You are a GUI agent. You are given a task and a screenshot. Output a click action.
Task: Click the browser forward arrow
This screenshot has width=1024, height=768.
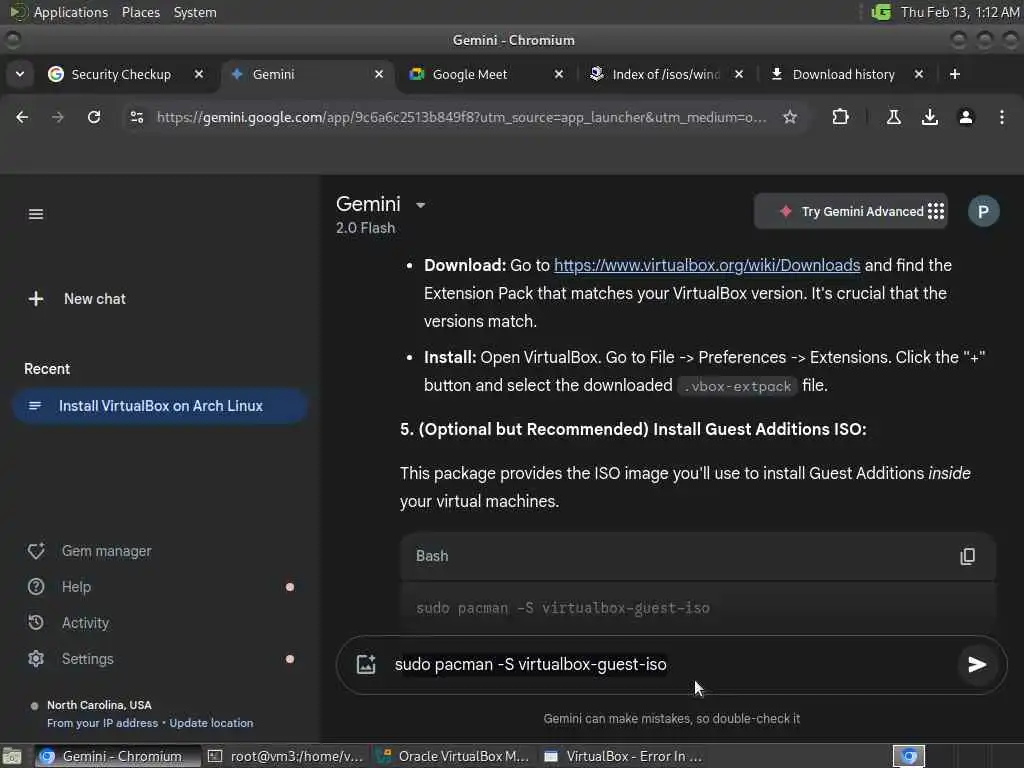point(58,118)
